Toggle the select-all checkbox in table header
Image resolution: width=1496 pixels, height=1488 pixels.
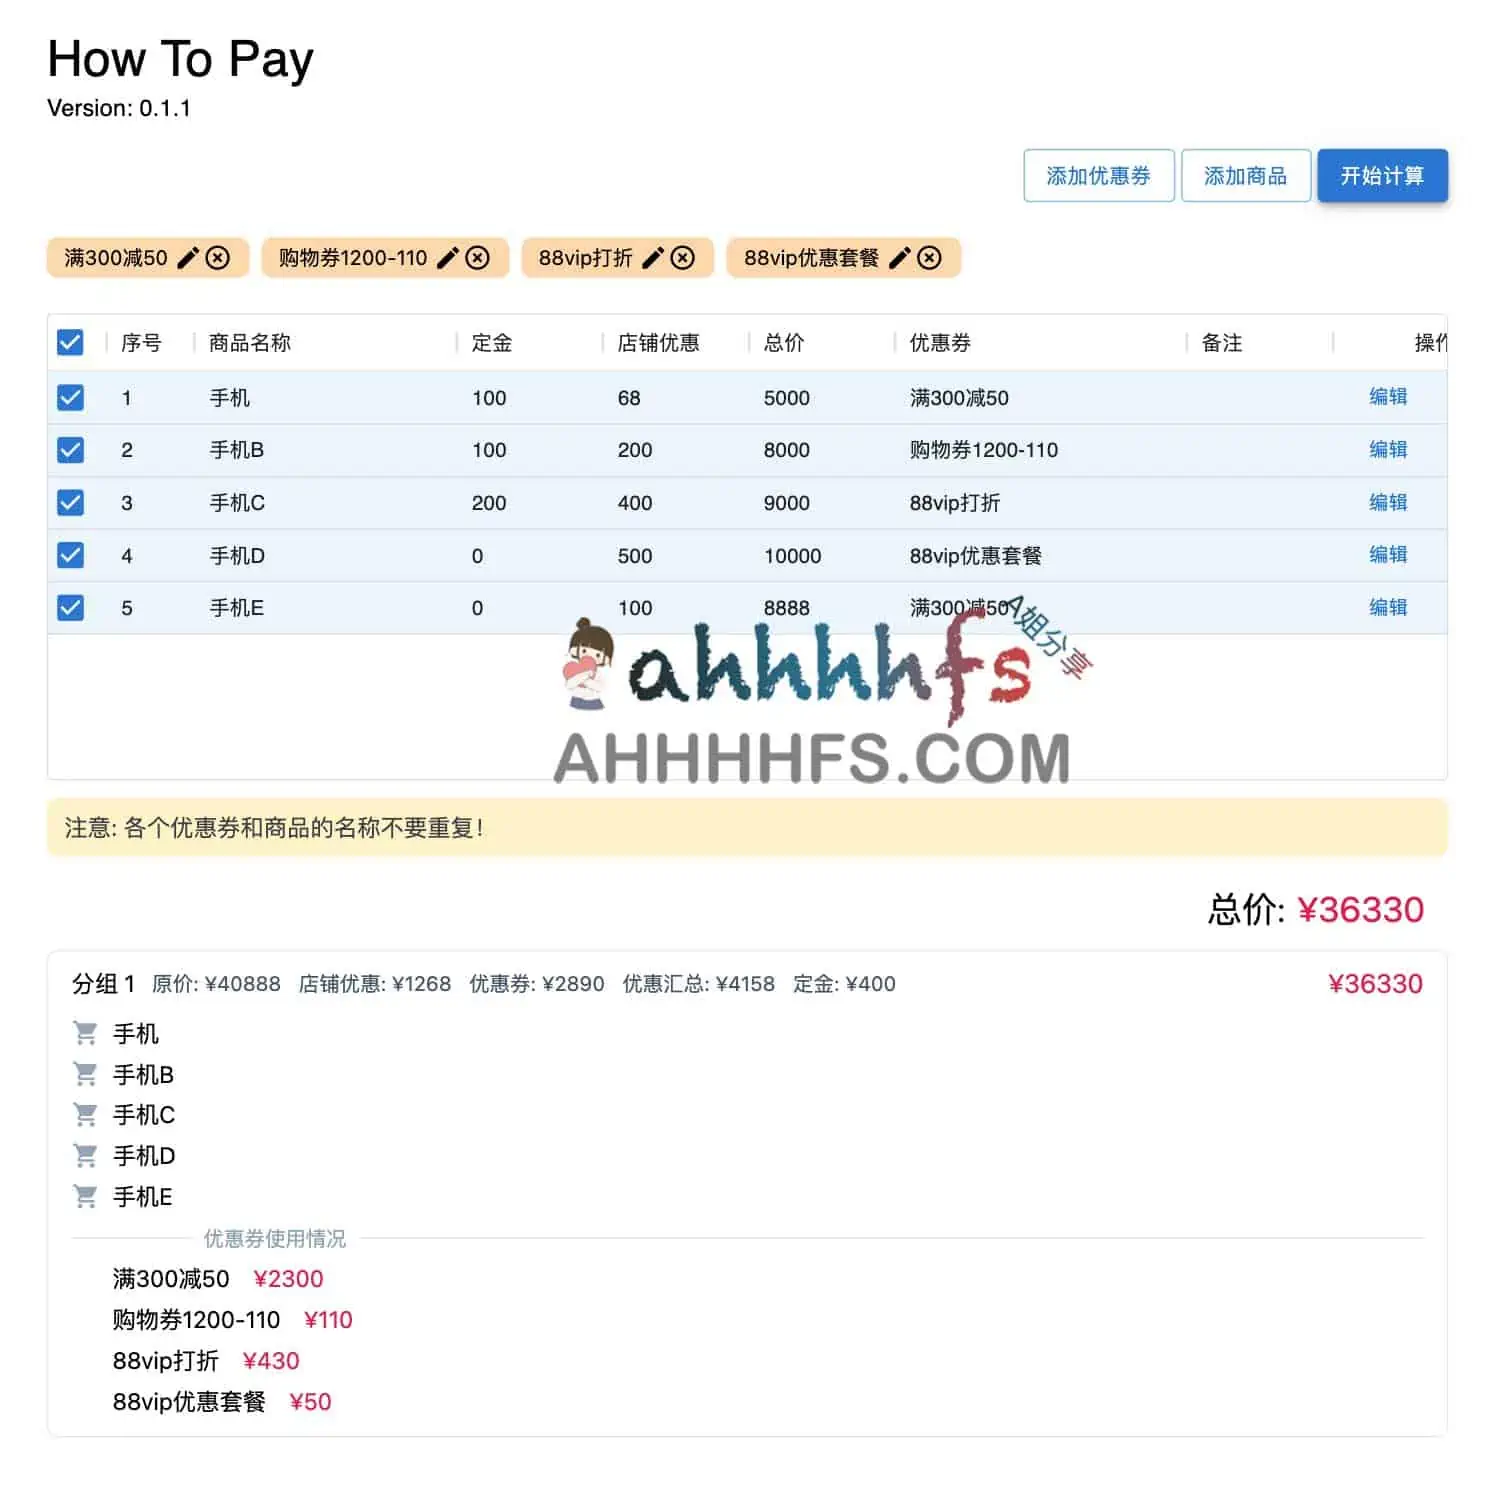69,342
